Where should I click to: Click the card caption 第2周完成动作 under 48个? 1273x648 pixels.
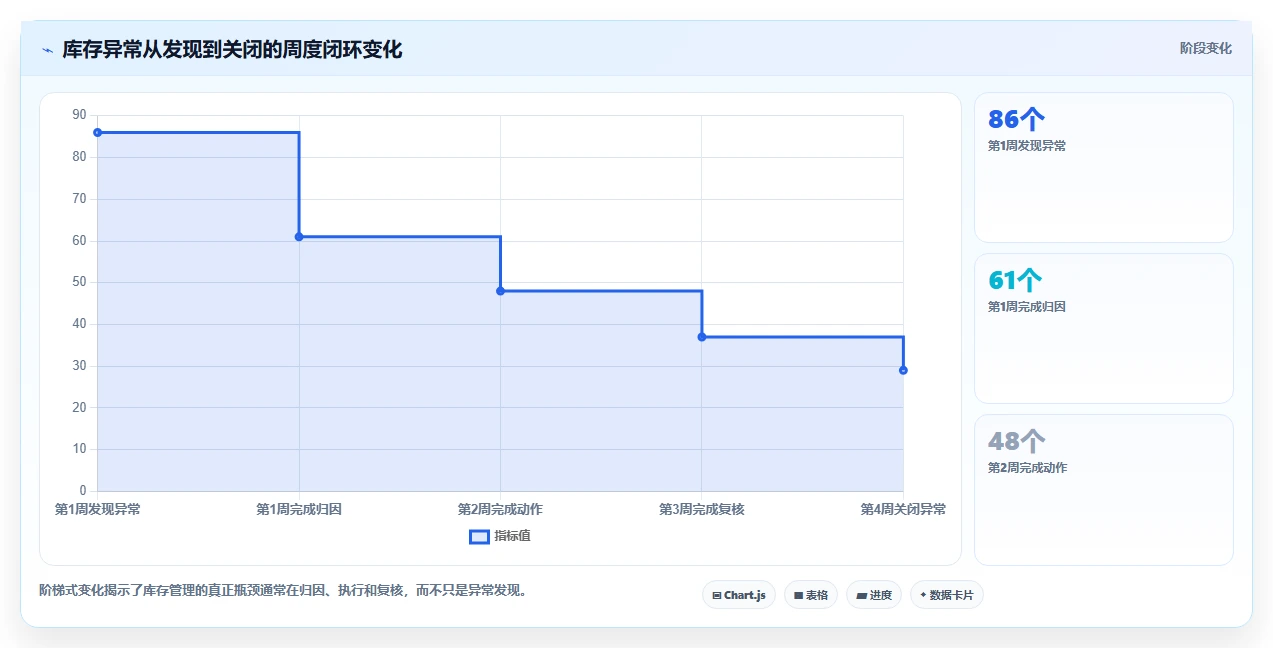click(1027, 468)
